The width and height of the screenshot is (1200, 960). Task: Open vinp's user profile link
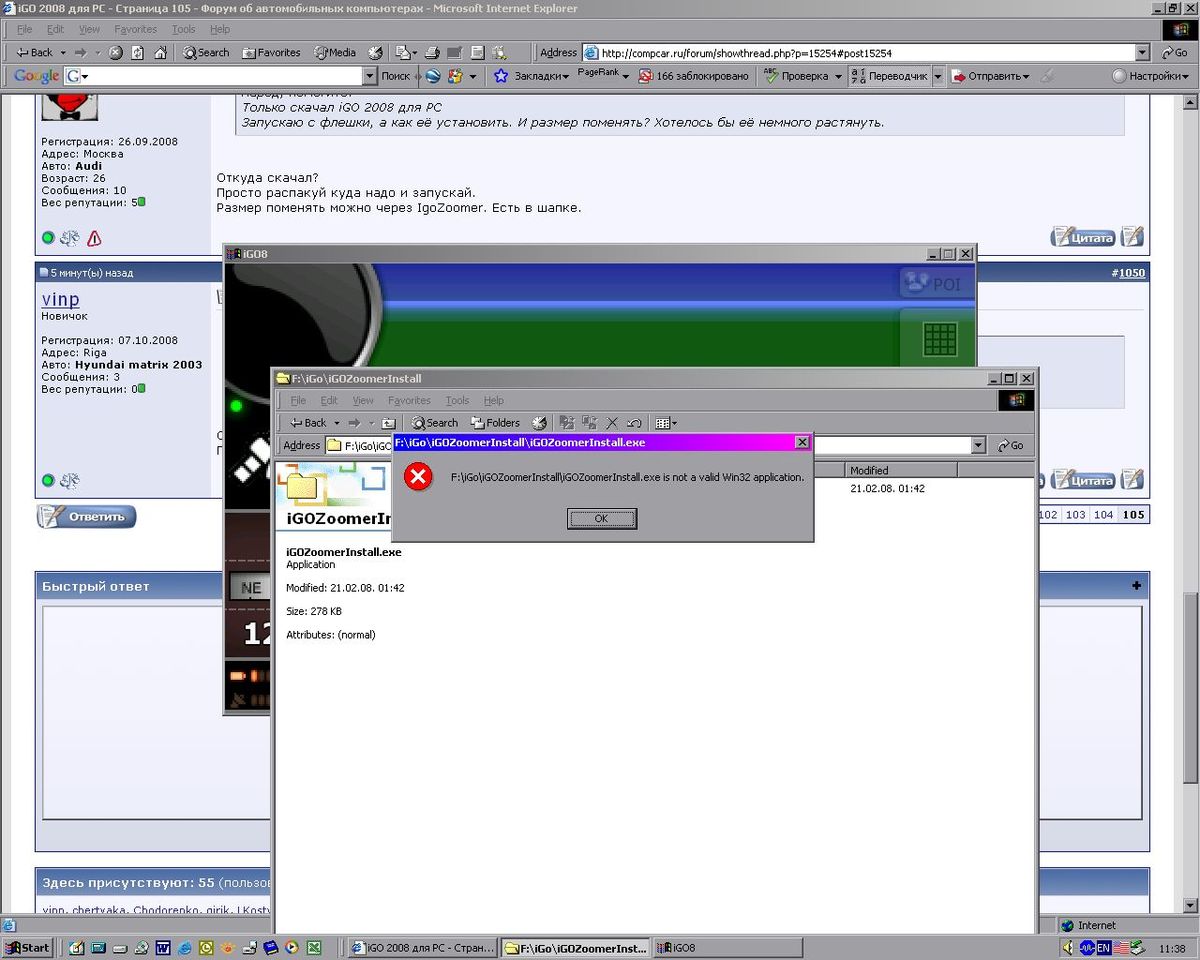(x=61, y=299)
